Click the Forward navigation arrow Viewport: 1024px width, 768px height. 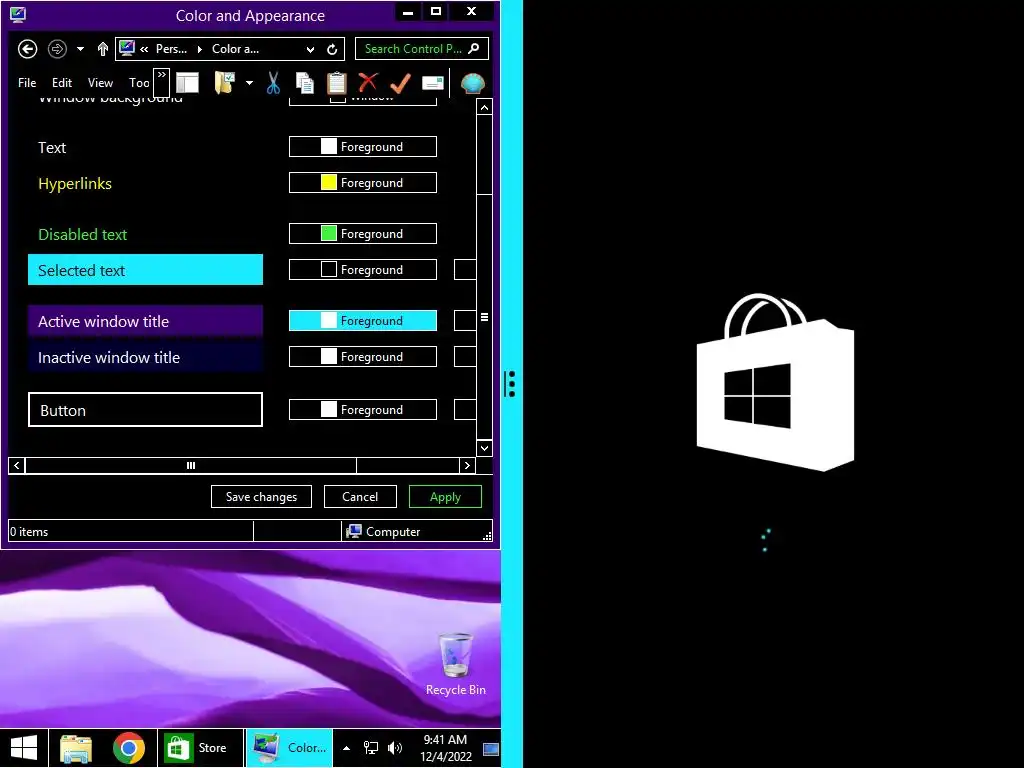[57, 49]
